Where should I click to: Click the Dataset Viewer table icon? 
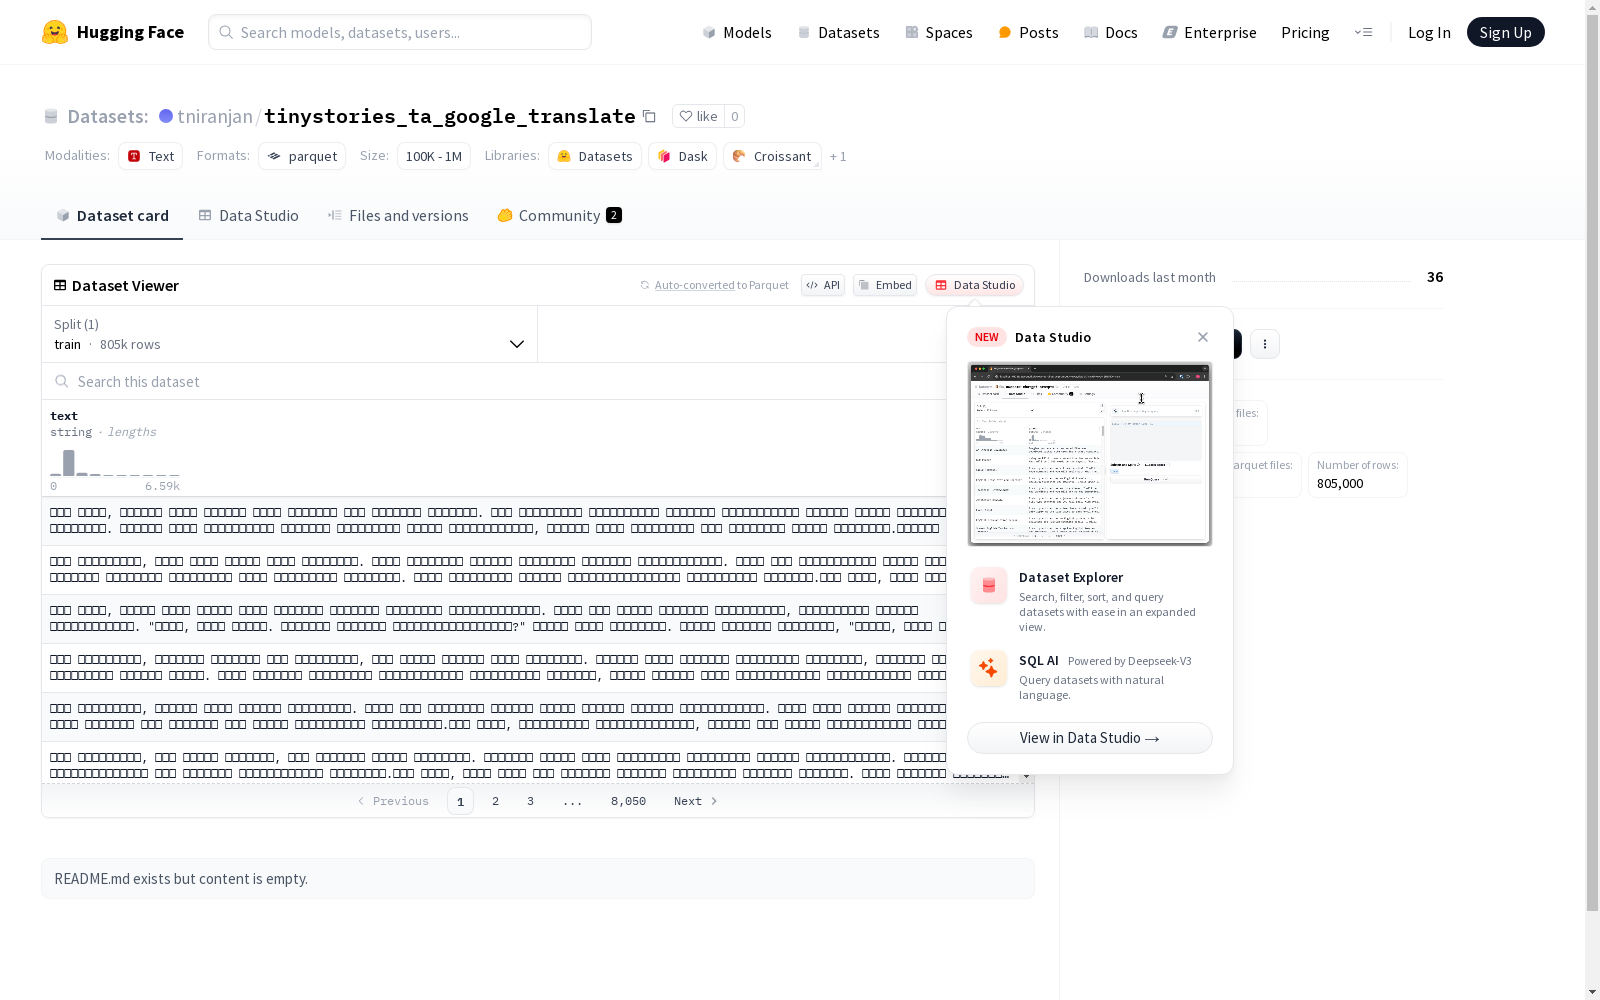[60, 285]
